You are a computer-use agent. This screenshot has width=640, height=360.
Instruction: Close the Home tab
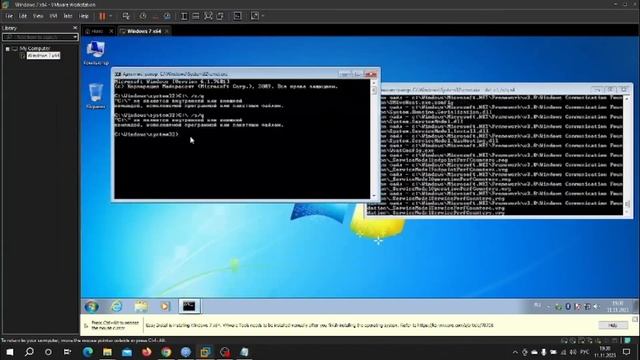(111, 31)
